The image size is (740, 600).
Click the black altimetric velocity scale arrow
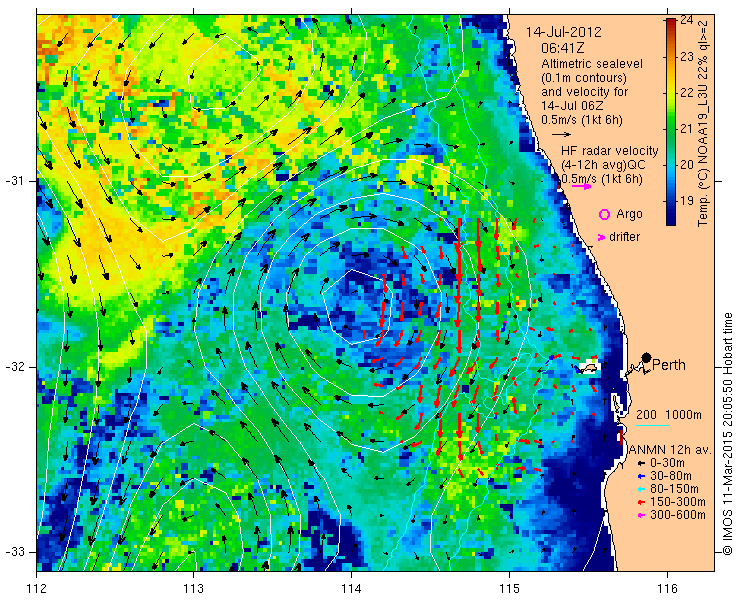(x=561, y=135)
